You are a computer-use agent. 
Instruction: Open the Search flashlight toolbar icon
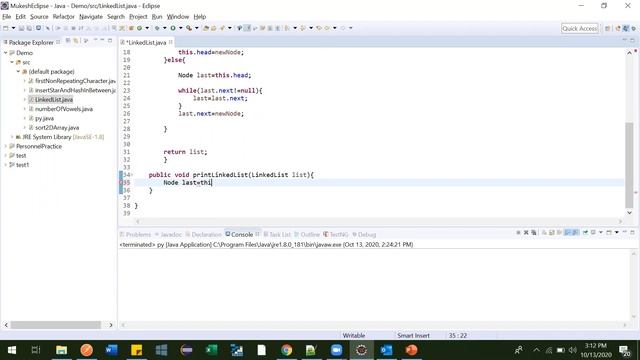click(222, 28)
